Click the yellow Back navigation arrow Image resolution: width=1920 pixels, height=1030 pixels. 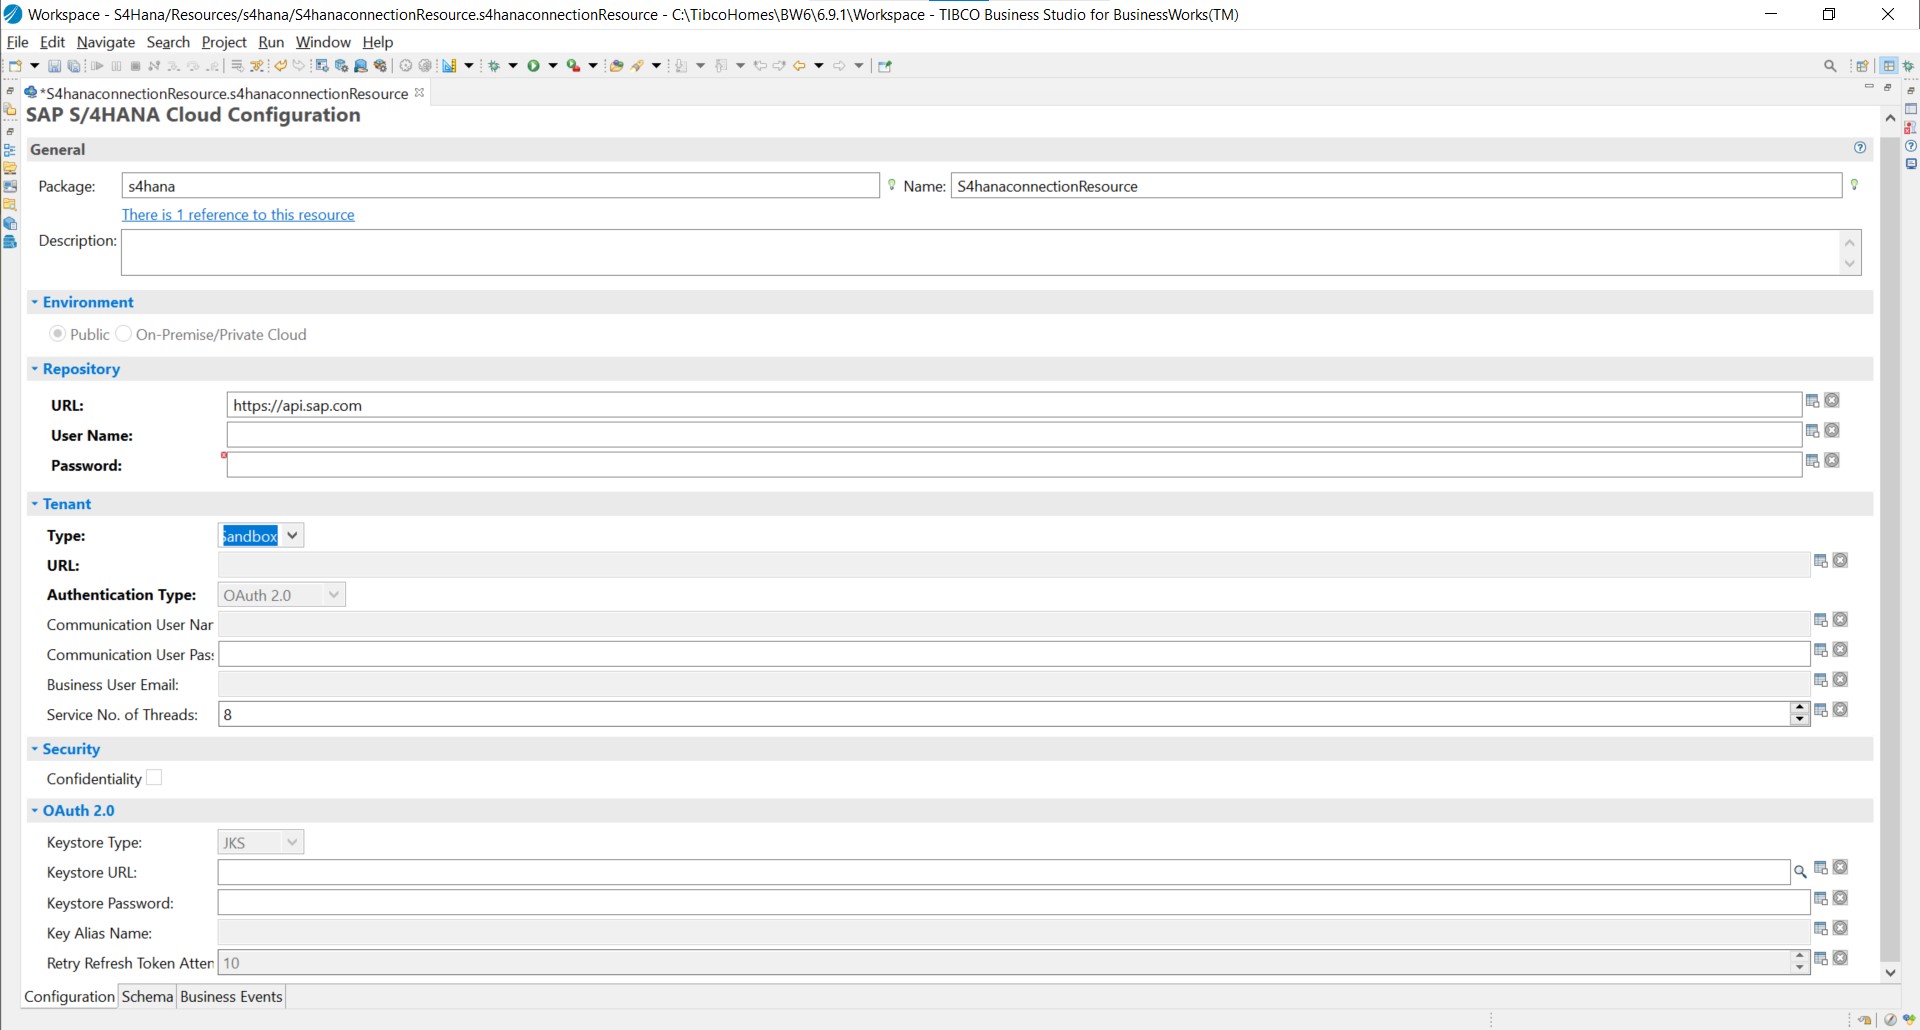tap(800, 66)
